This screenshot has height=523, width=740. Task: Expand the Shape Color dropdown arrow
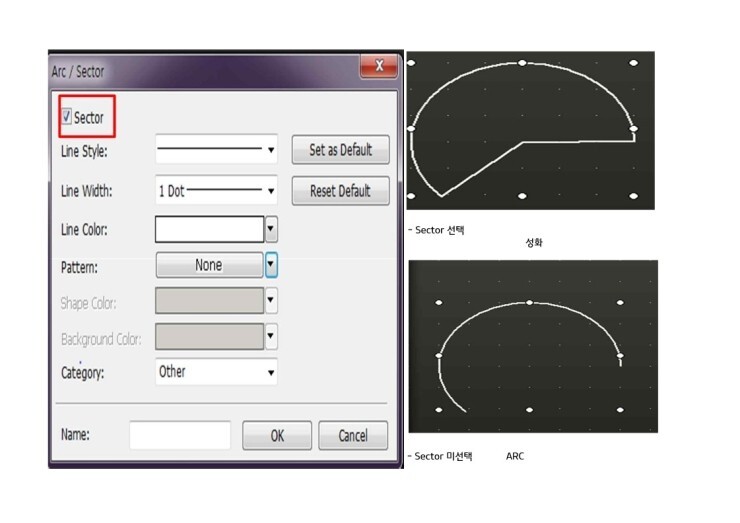point(271,301)
